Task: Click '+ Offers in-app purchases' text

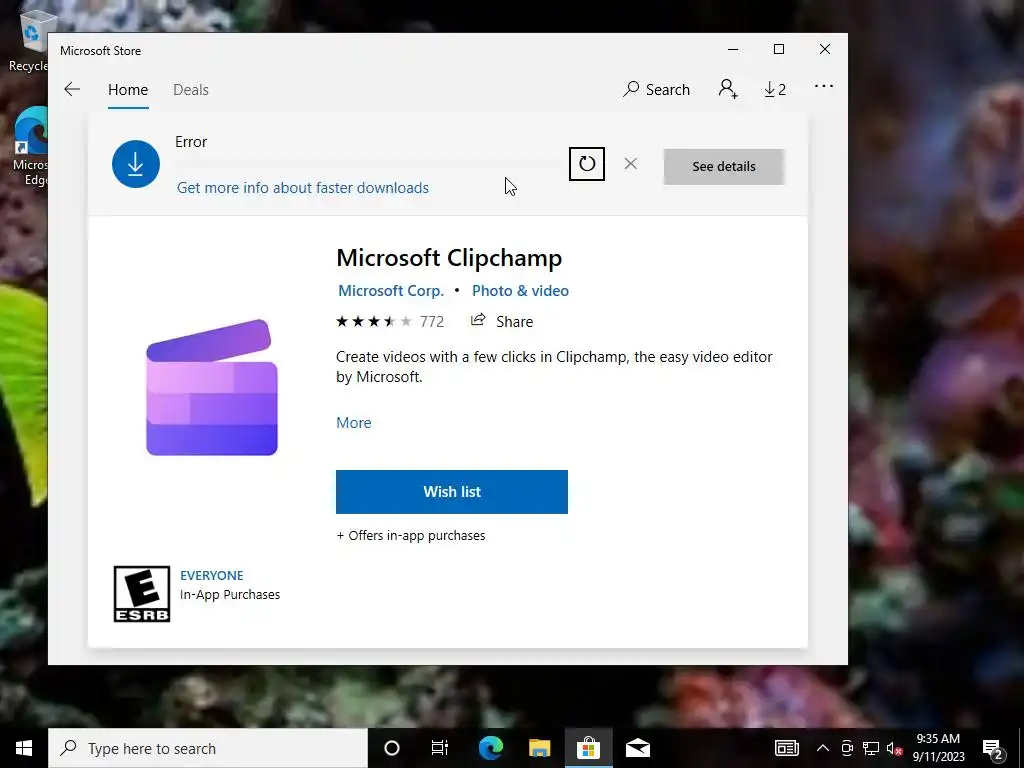Action: pos(411,536)
